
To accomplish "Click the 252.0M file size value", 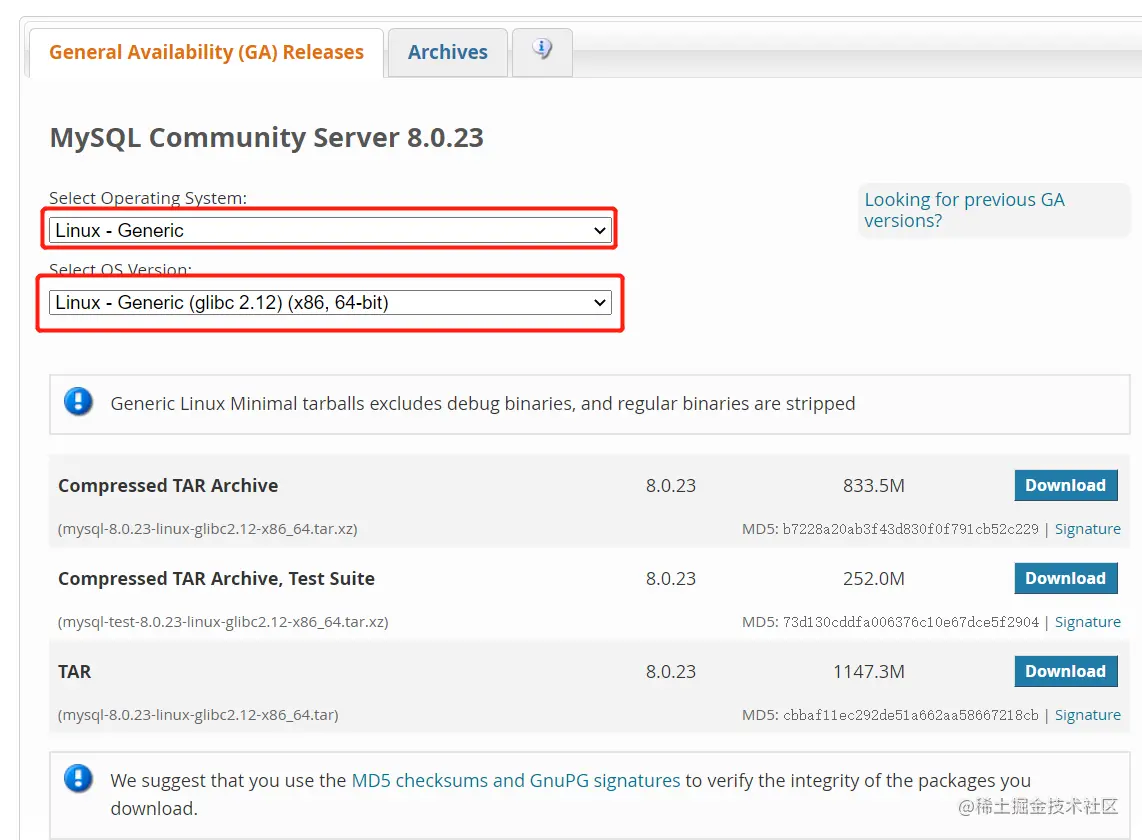I will [x=873, y=578].
